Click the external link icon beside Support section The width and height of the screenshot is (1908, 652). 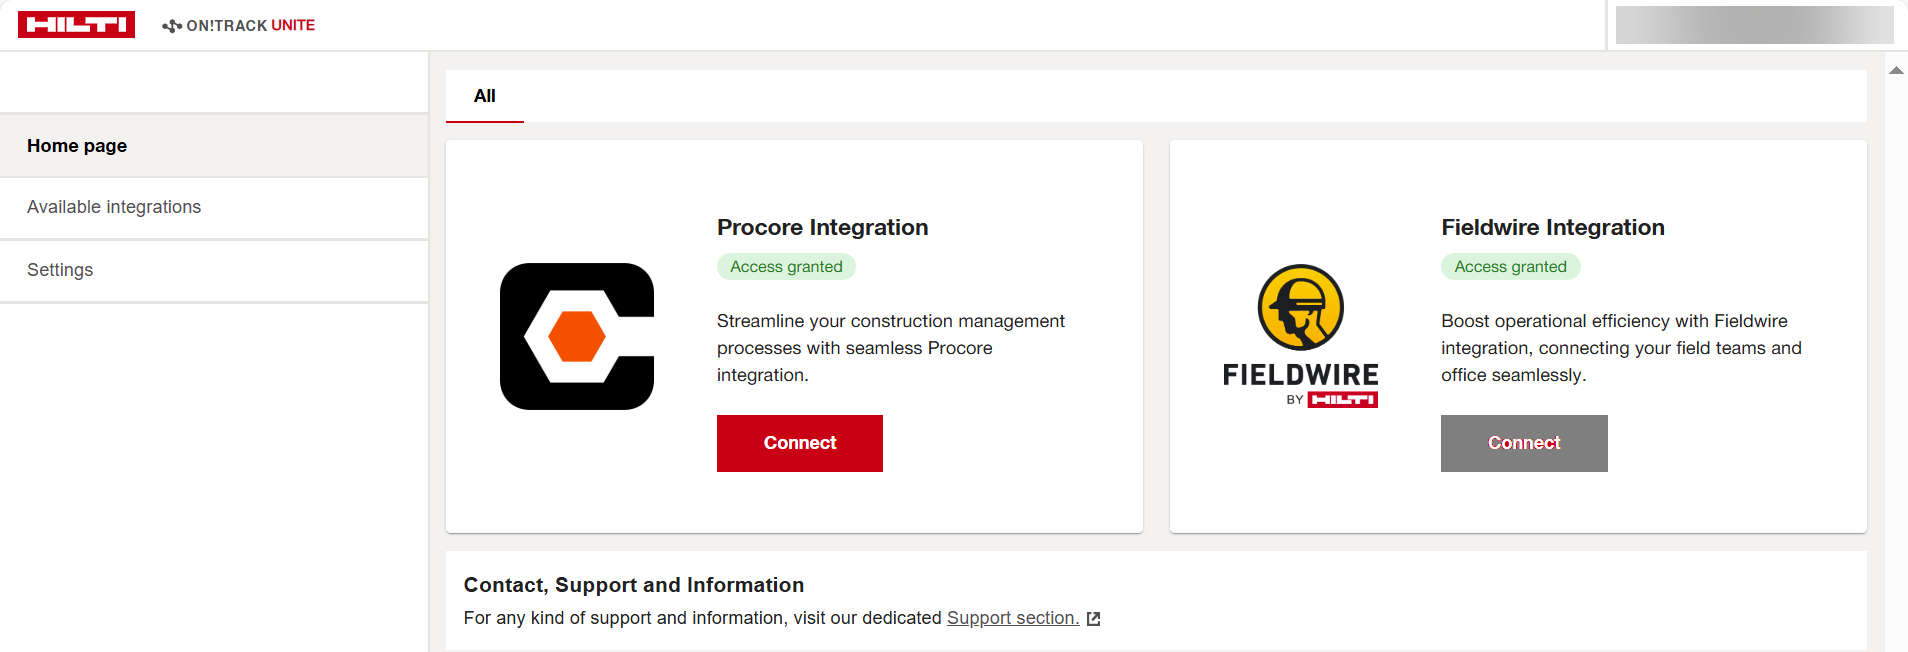coord(1094,619)
